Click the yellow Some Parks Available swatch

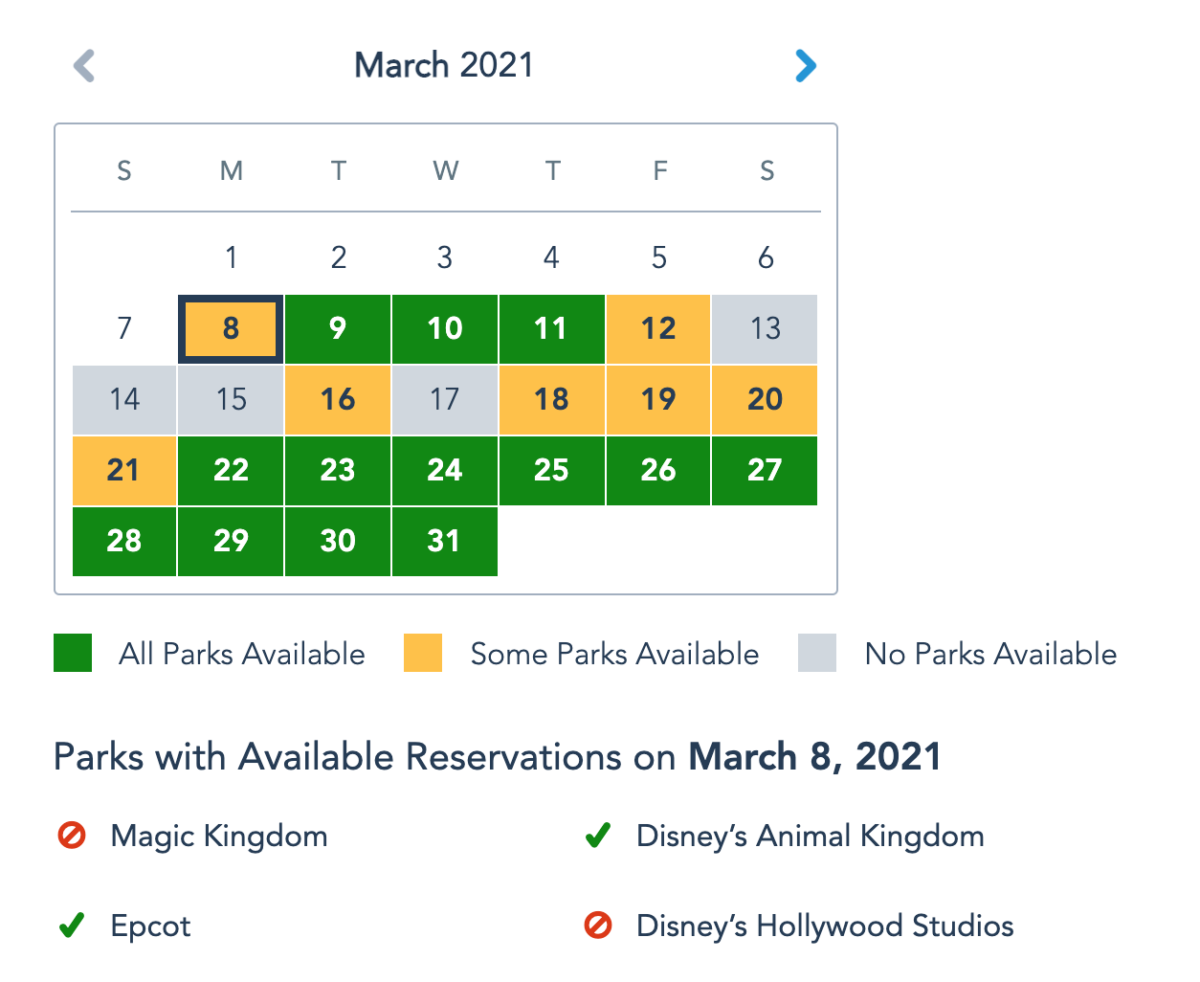tap(423, 654)
